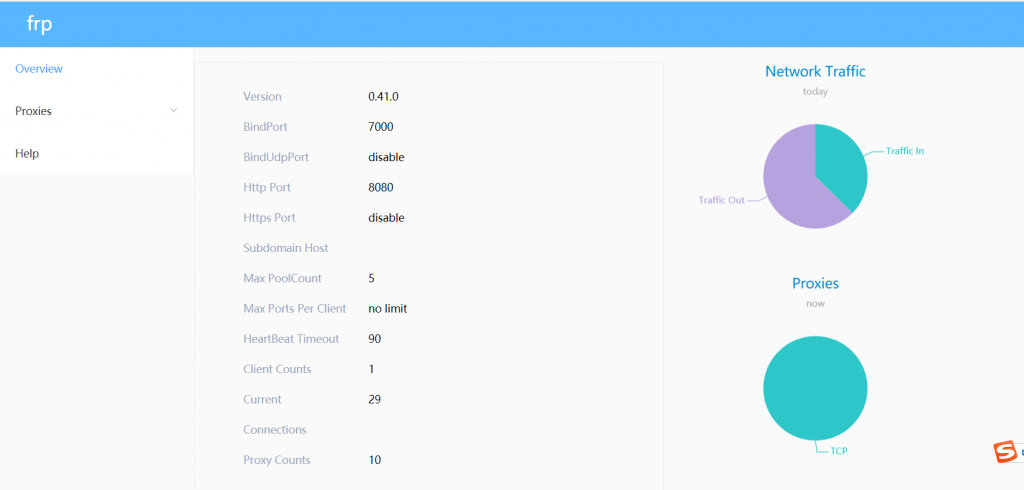Click the HeartBeat Timeout value 90
The image size is (1024, 490).
[374, 339]
